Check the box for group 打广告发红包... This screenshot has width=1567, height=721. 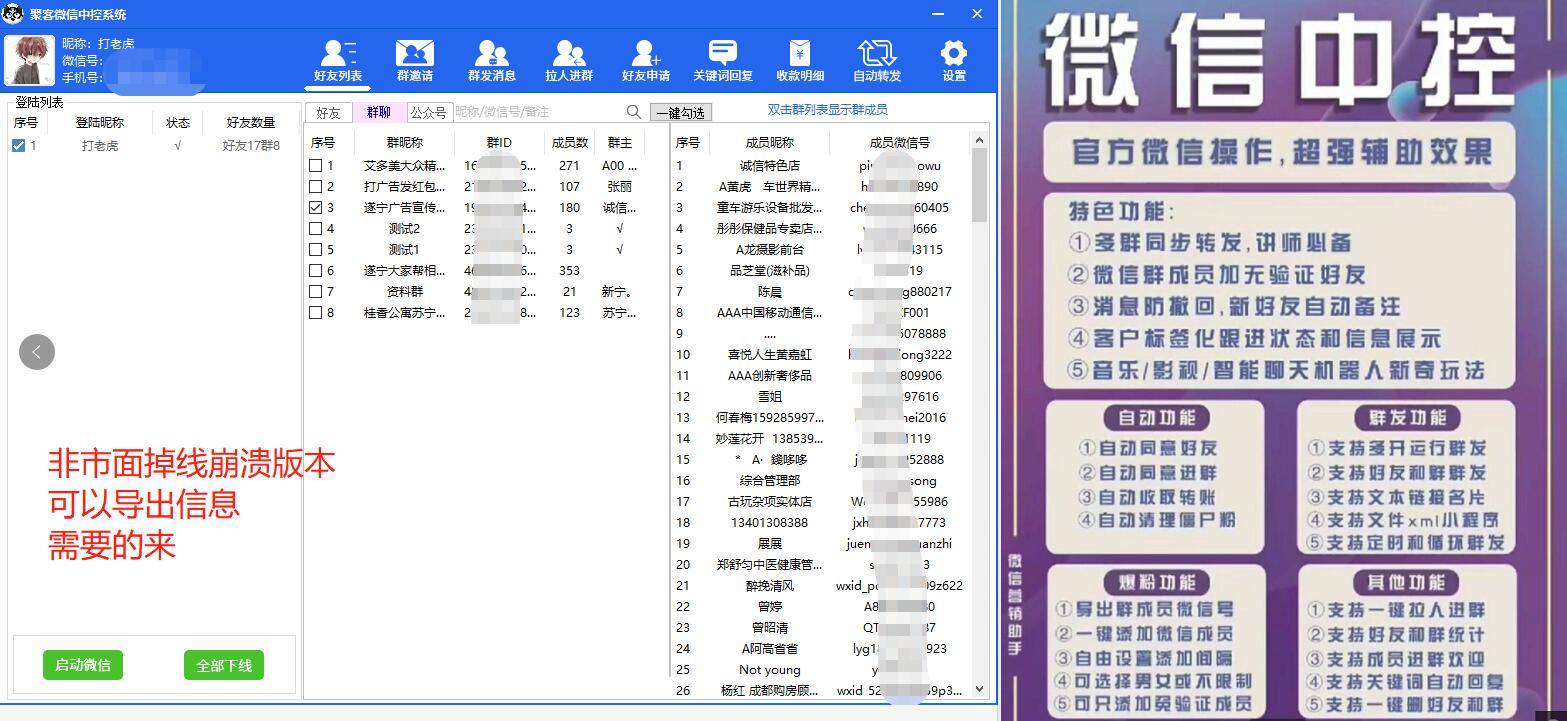click(x=316, y=187)
